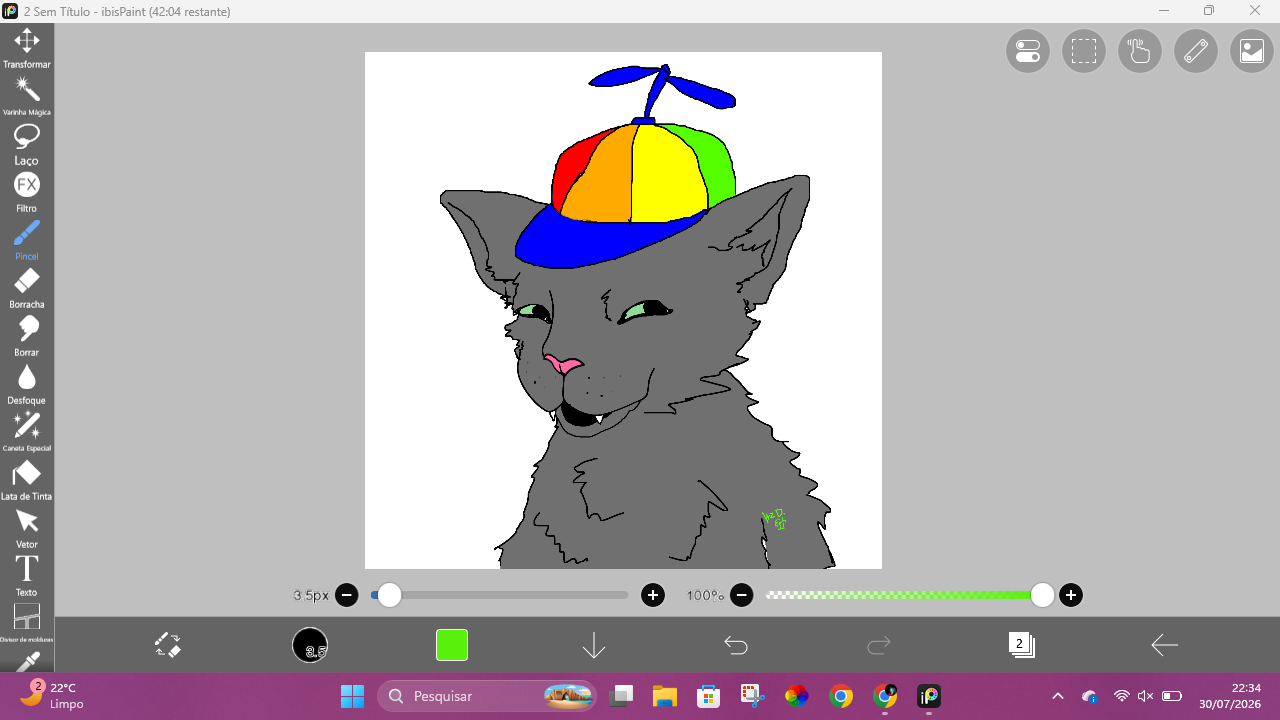Open the Filtro FX tool
The height and width of the screenshot is (720, 1280).
[x=27, y=191]
